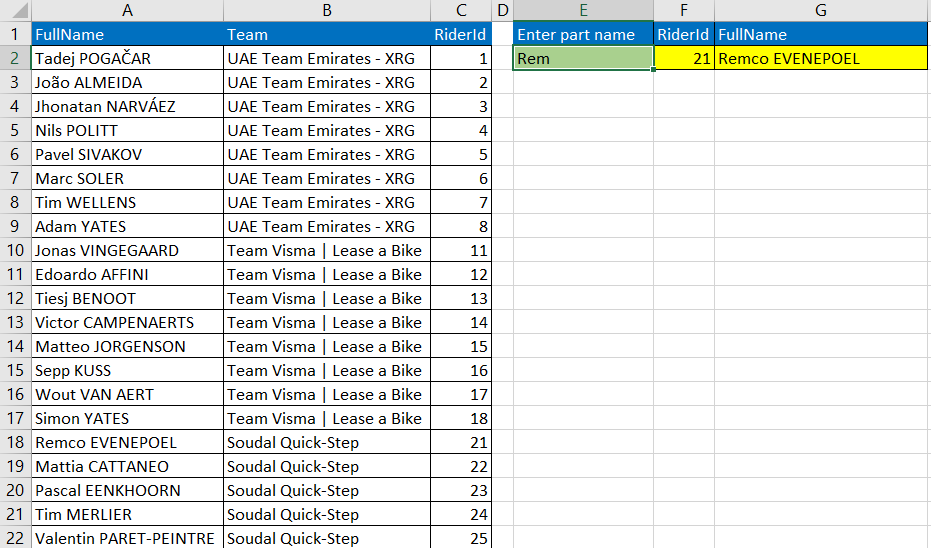The height and width of the screenshot is (548, 931).
Task: Select all cells via corner triangle
Action: (x=16, y=10)
